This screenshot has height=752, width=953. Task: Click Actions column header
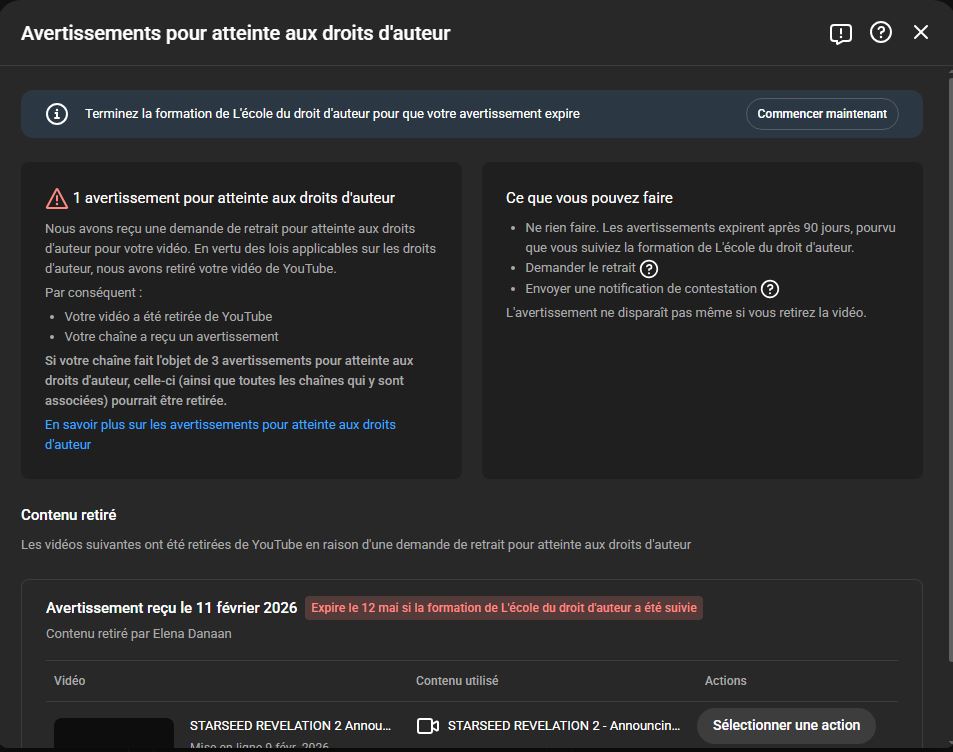[x=726, y=681]
